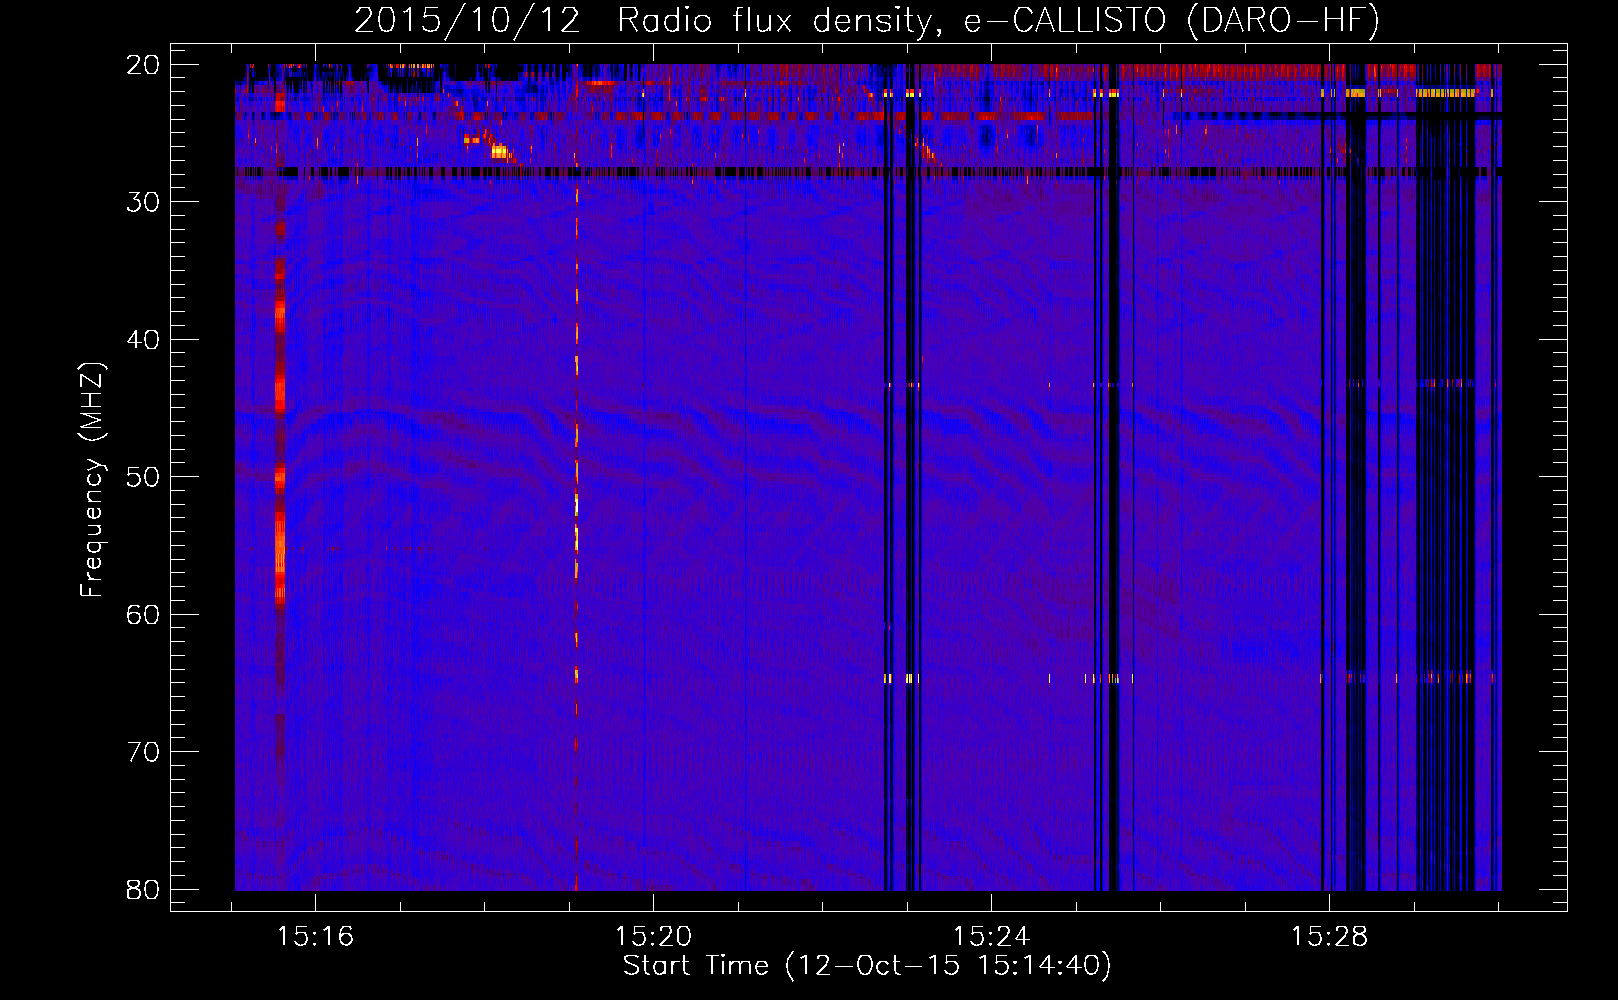
Task: Click the 'Start Time (12-Oct-15 15:14:40)' label
Action: coord(867,966)
